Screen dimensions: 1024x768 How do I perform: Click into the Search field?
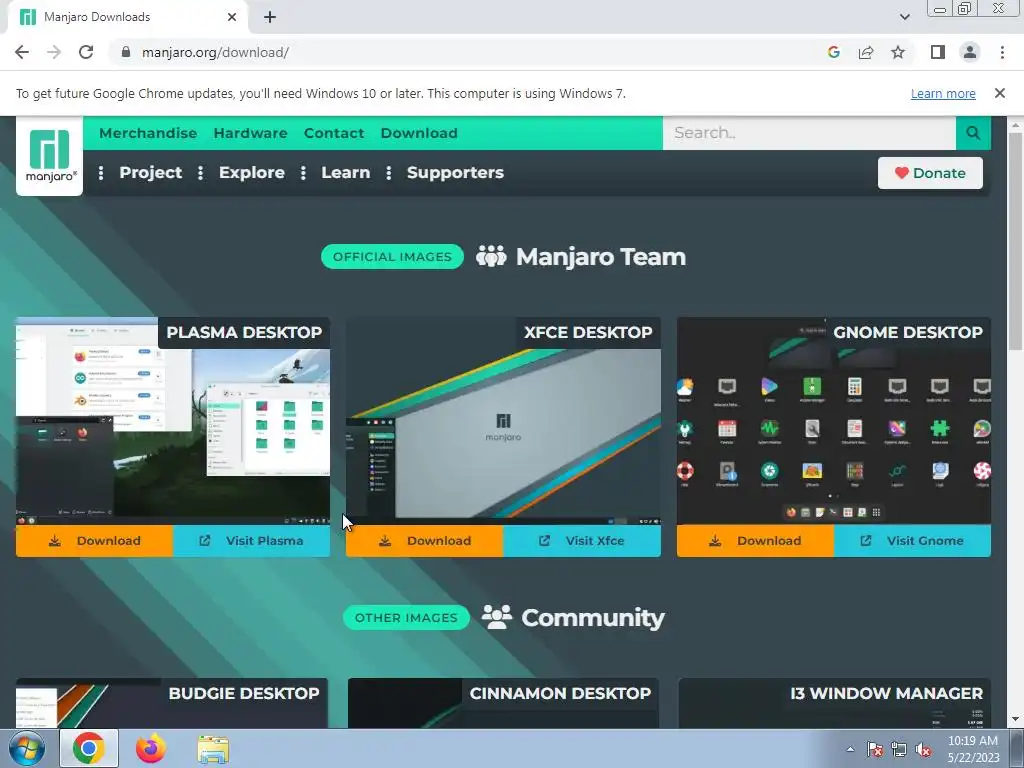(809, 133)
